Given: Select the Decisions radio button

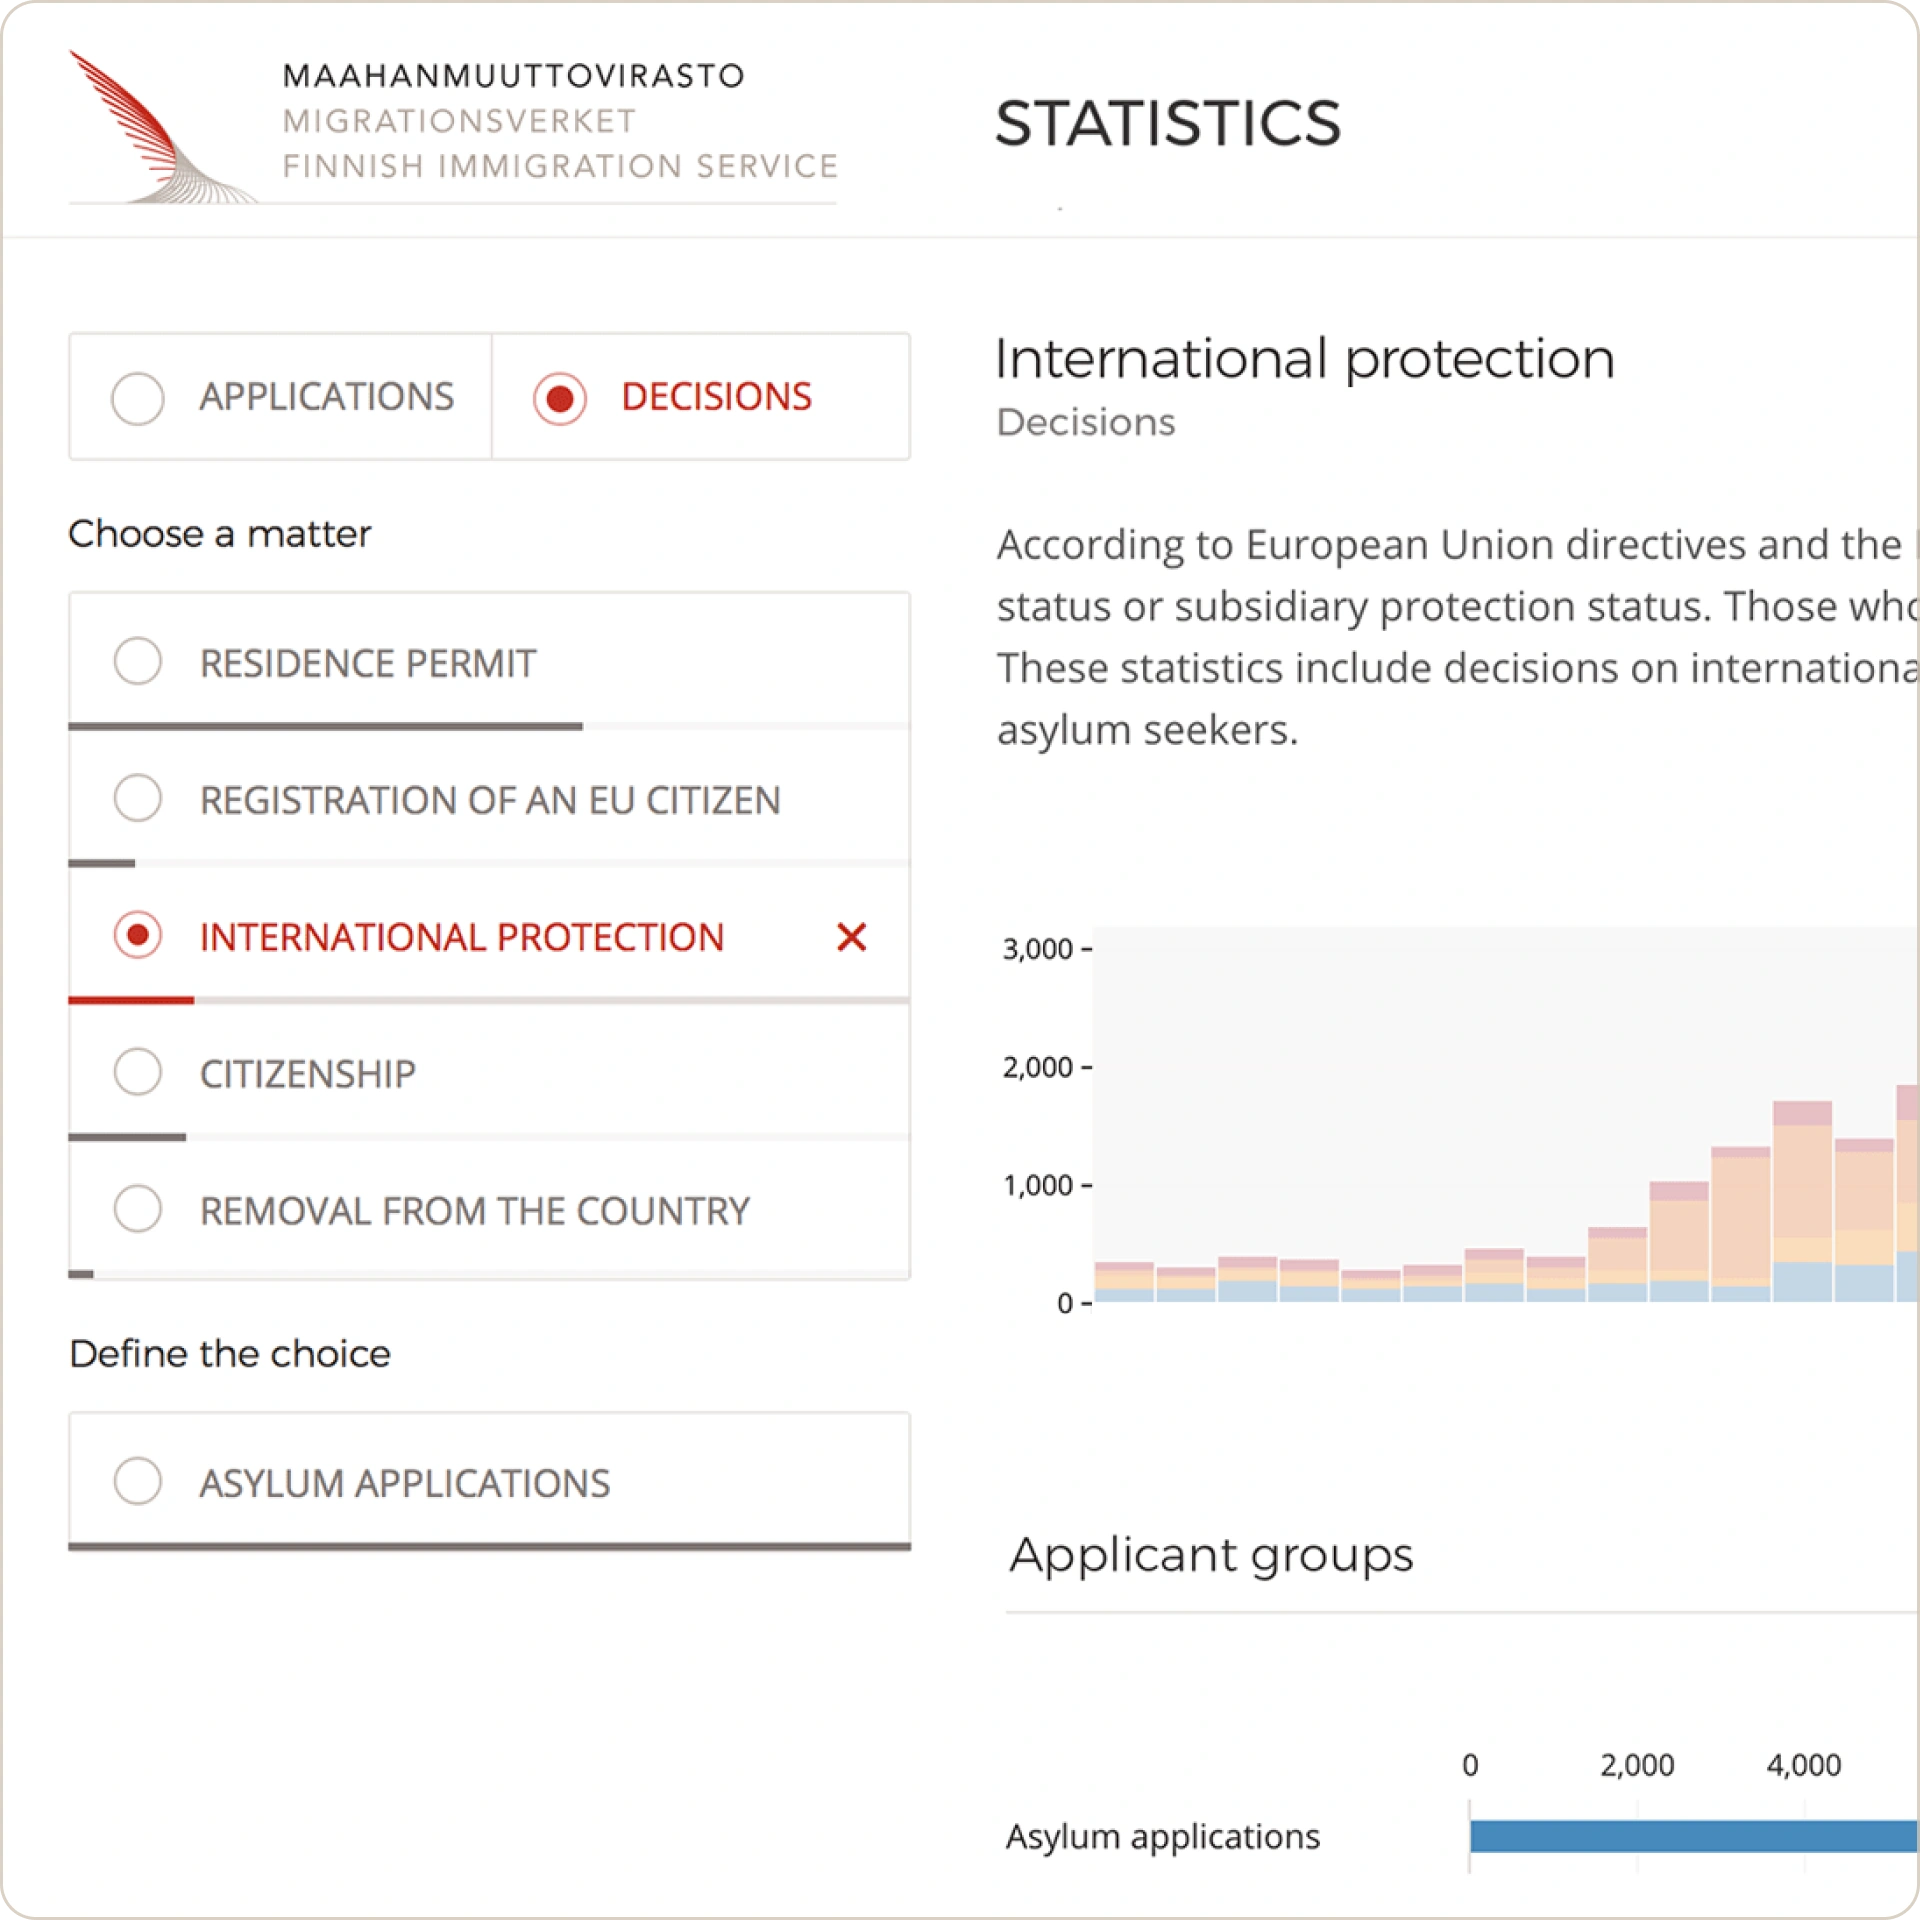Looking at the screenshot, I should coord(560,398).
